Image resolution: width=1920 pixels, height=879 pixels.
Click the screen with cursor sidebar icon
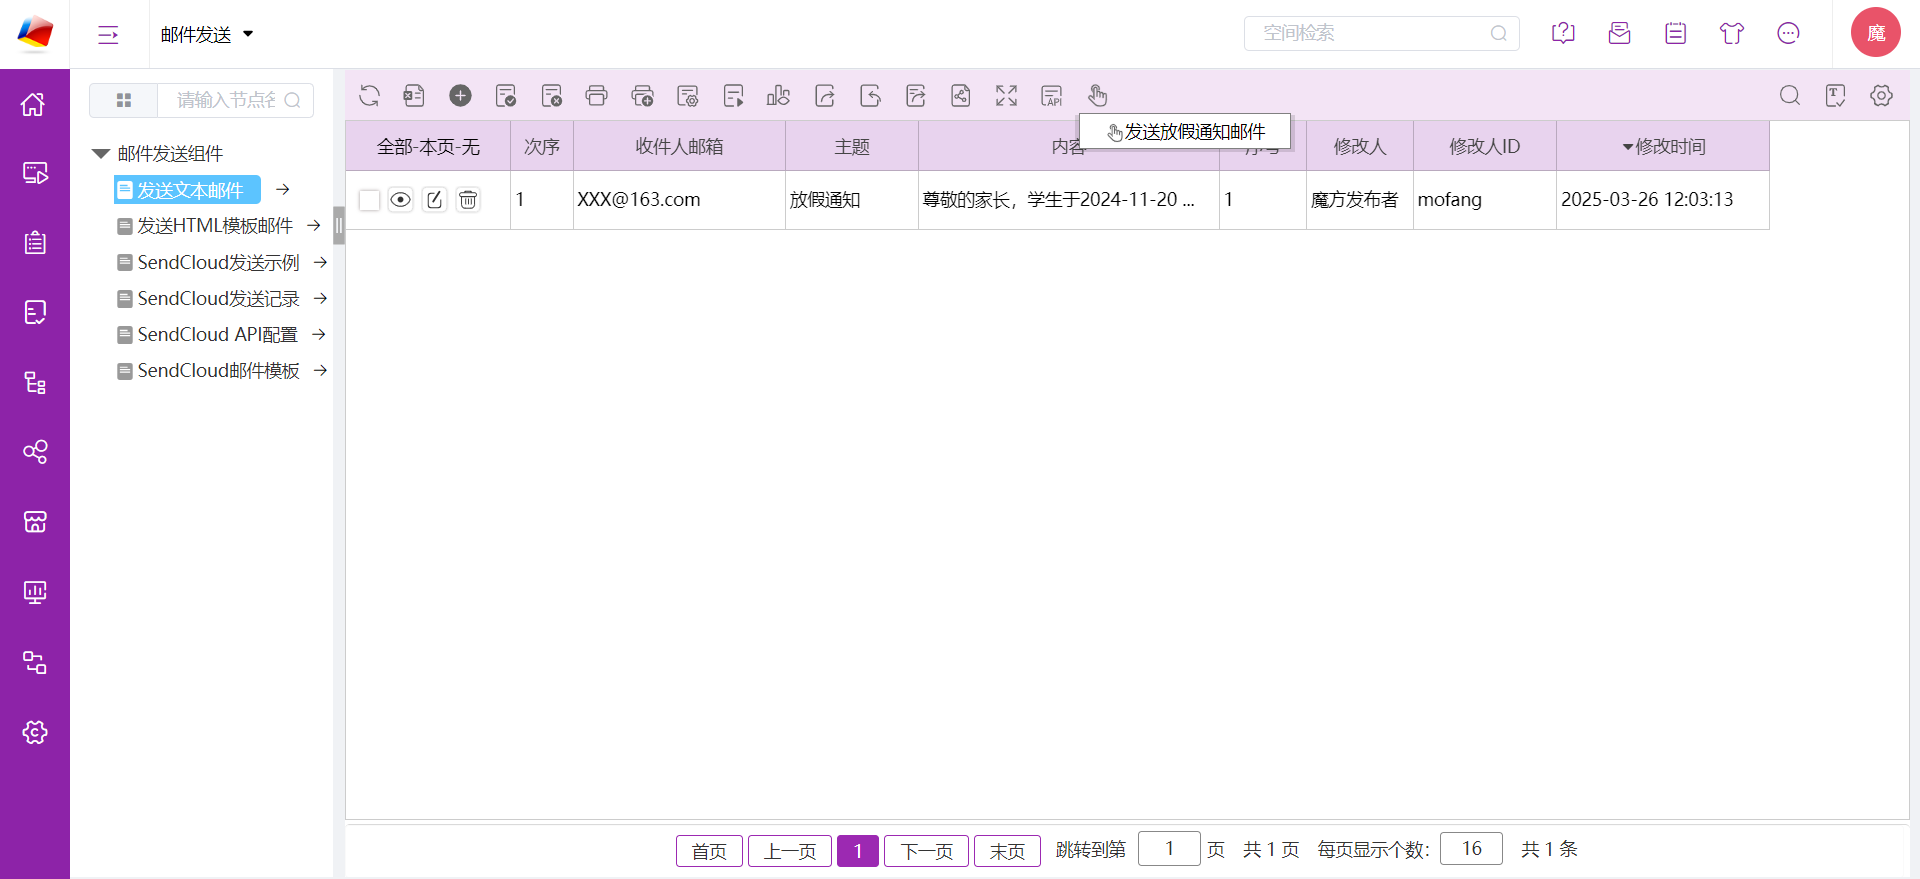click(x=35, y=173)
